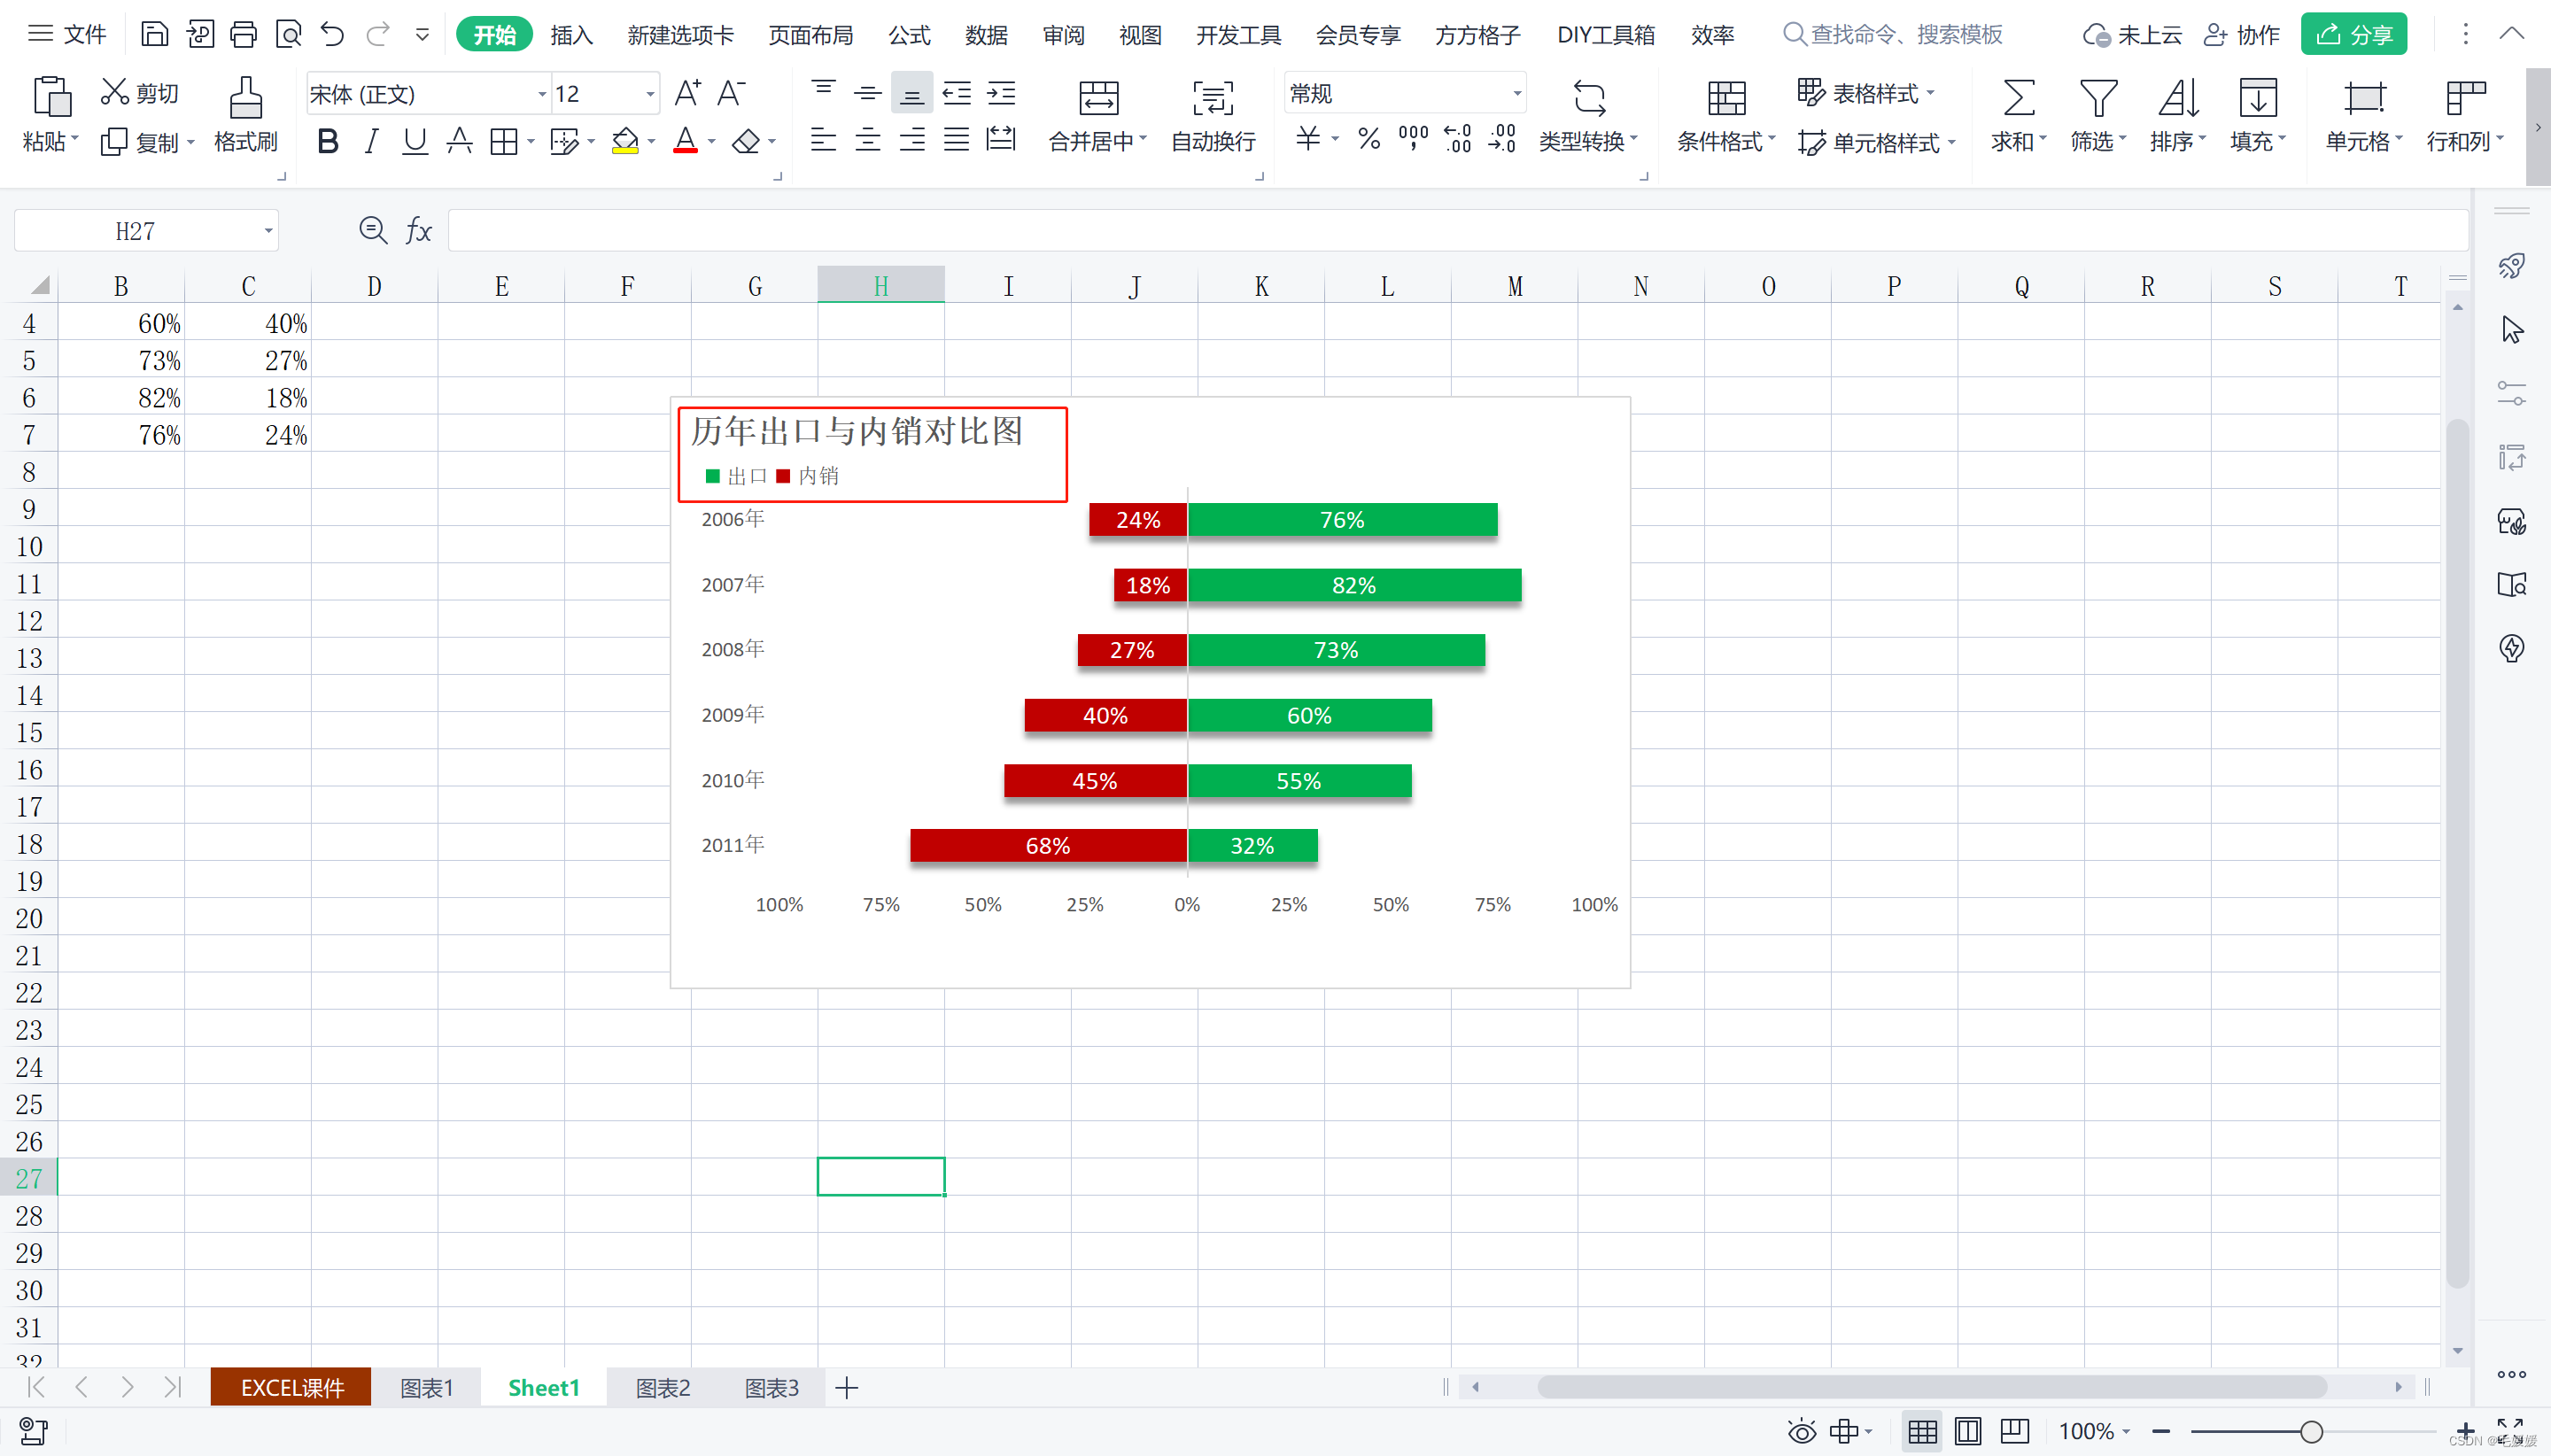Increase decimal places

pos(1457,139)
